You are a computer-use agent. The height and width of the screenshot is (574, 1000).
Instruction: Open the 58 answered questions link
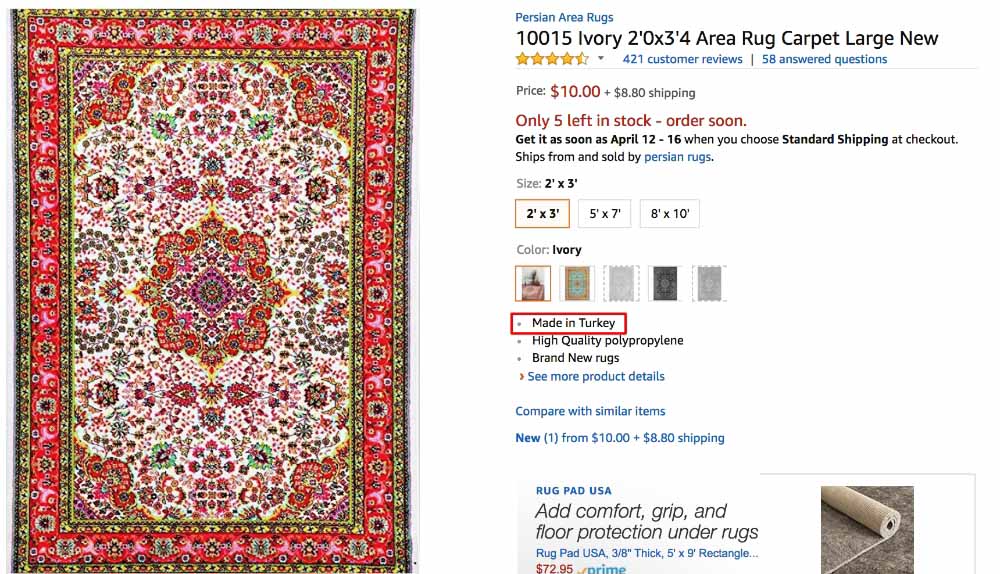(824, 59)
